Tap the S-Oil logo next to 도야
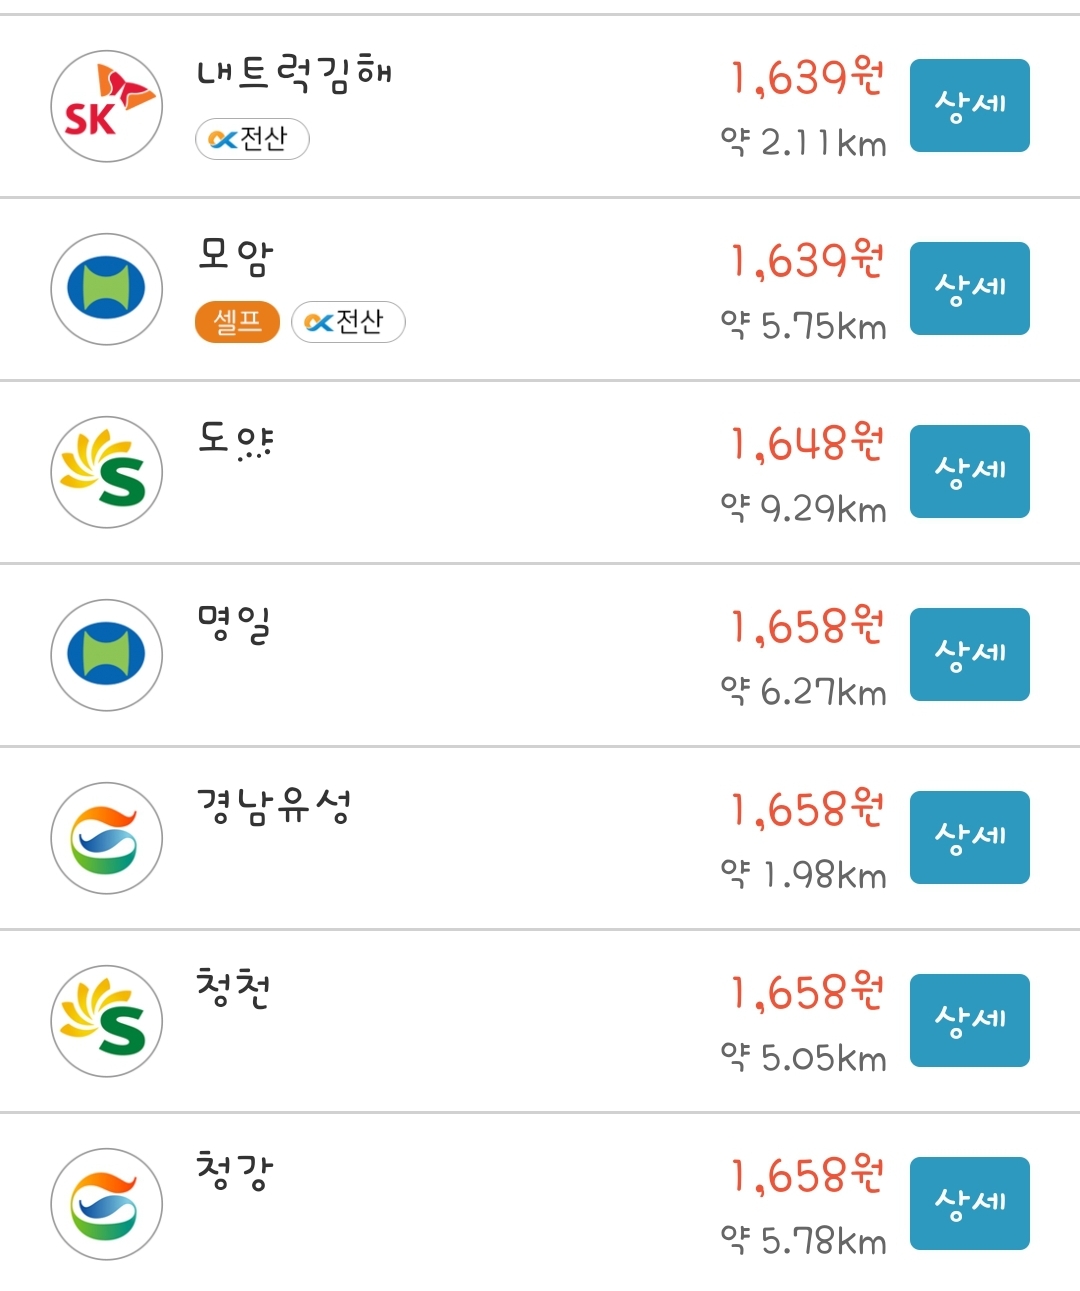1080x1291 pixels. pyautogui.click(x=107, y=472)
